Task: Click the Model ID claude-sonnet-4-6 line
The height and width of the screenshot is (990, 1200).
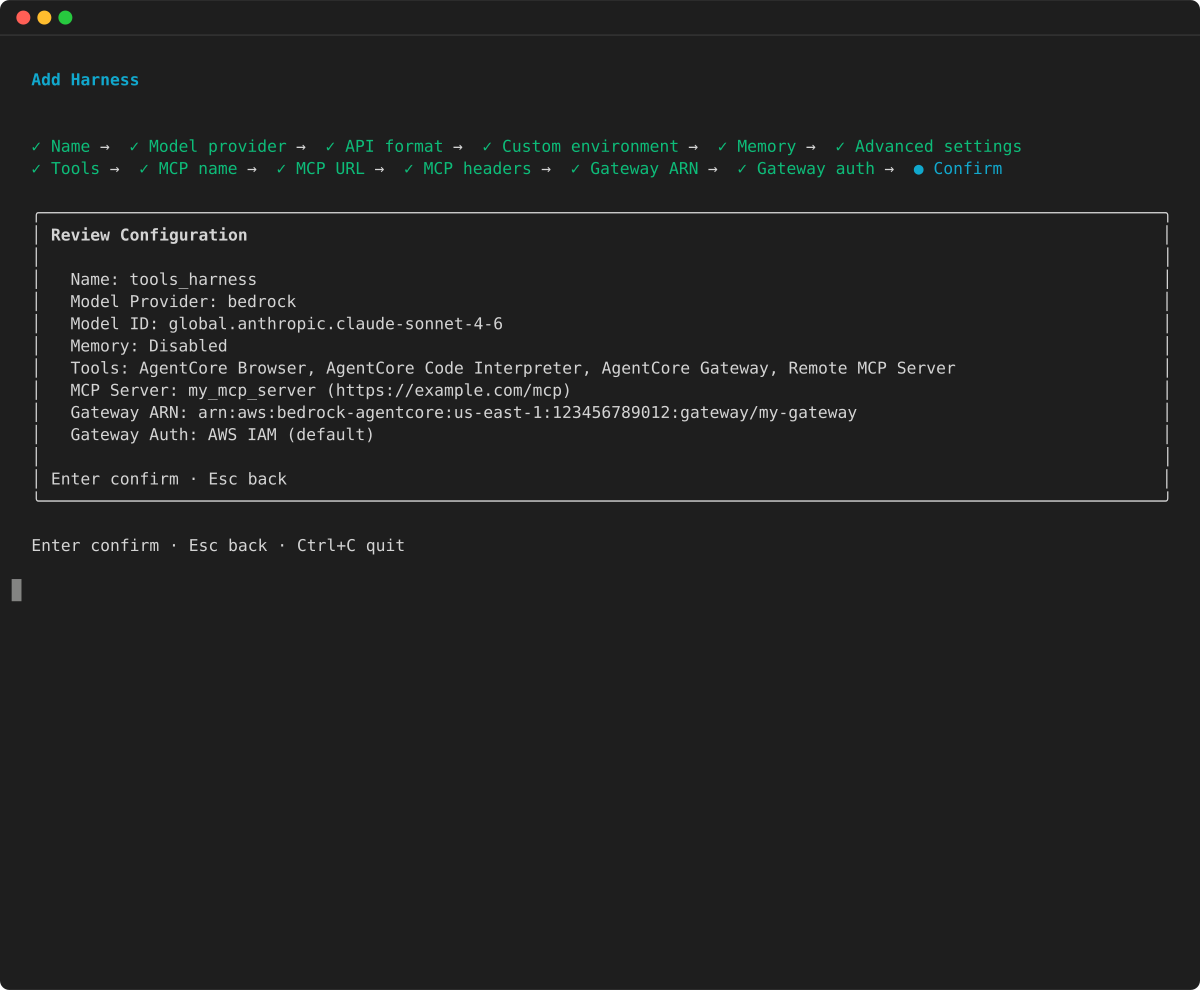Action: point(286,324)
